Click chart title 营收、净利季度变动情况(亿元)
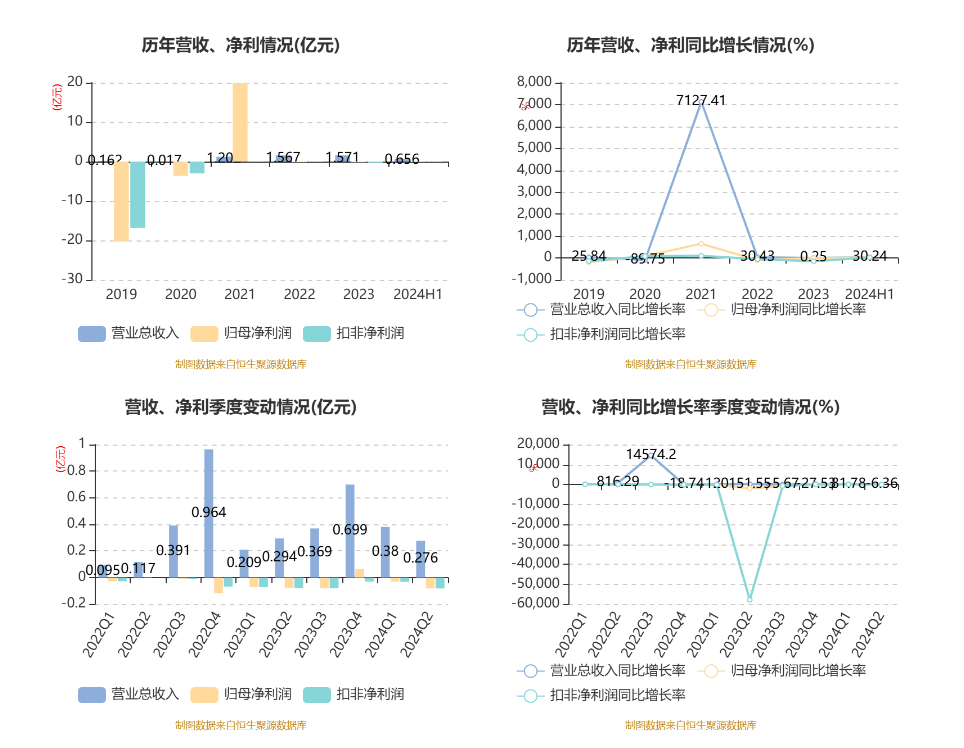This screenshot has height=748, width=964. [x=240, y=407]
